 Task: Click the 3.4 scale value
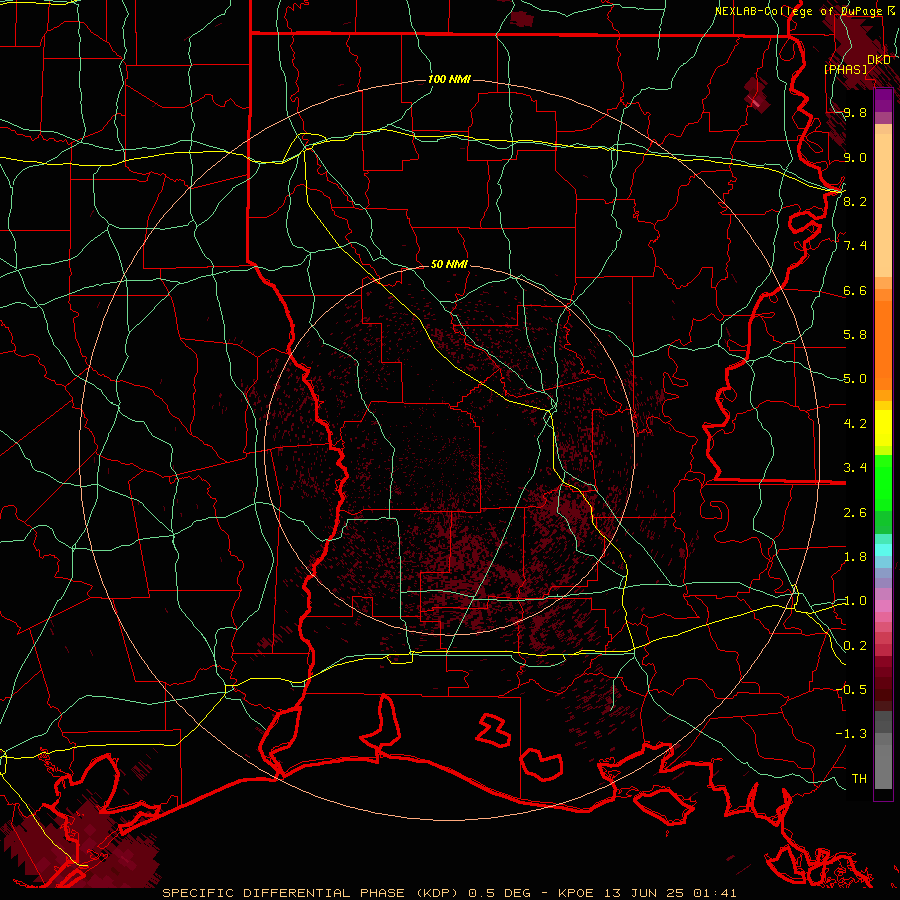click(855, 468)
